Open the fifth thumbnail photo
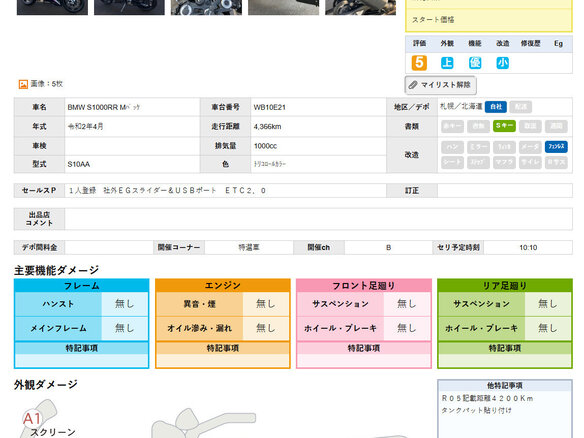 click(361, 7)
